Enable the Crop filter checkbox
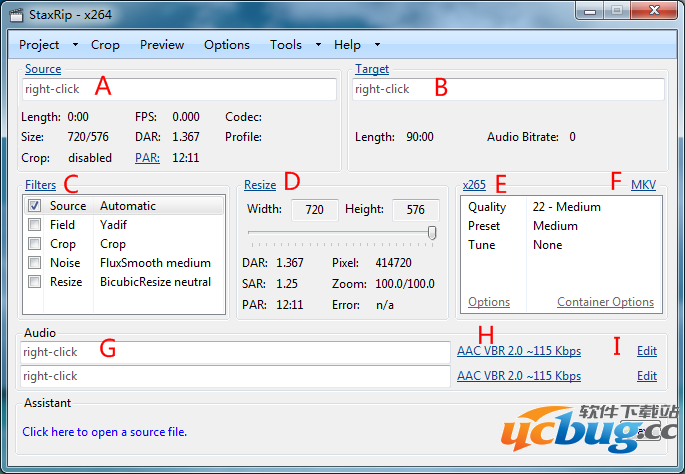This screenshot has width=685, height=474. (35, 244)
